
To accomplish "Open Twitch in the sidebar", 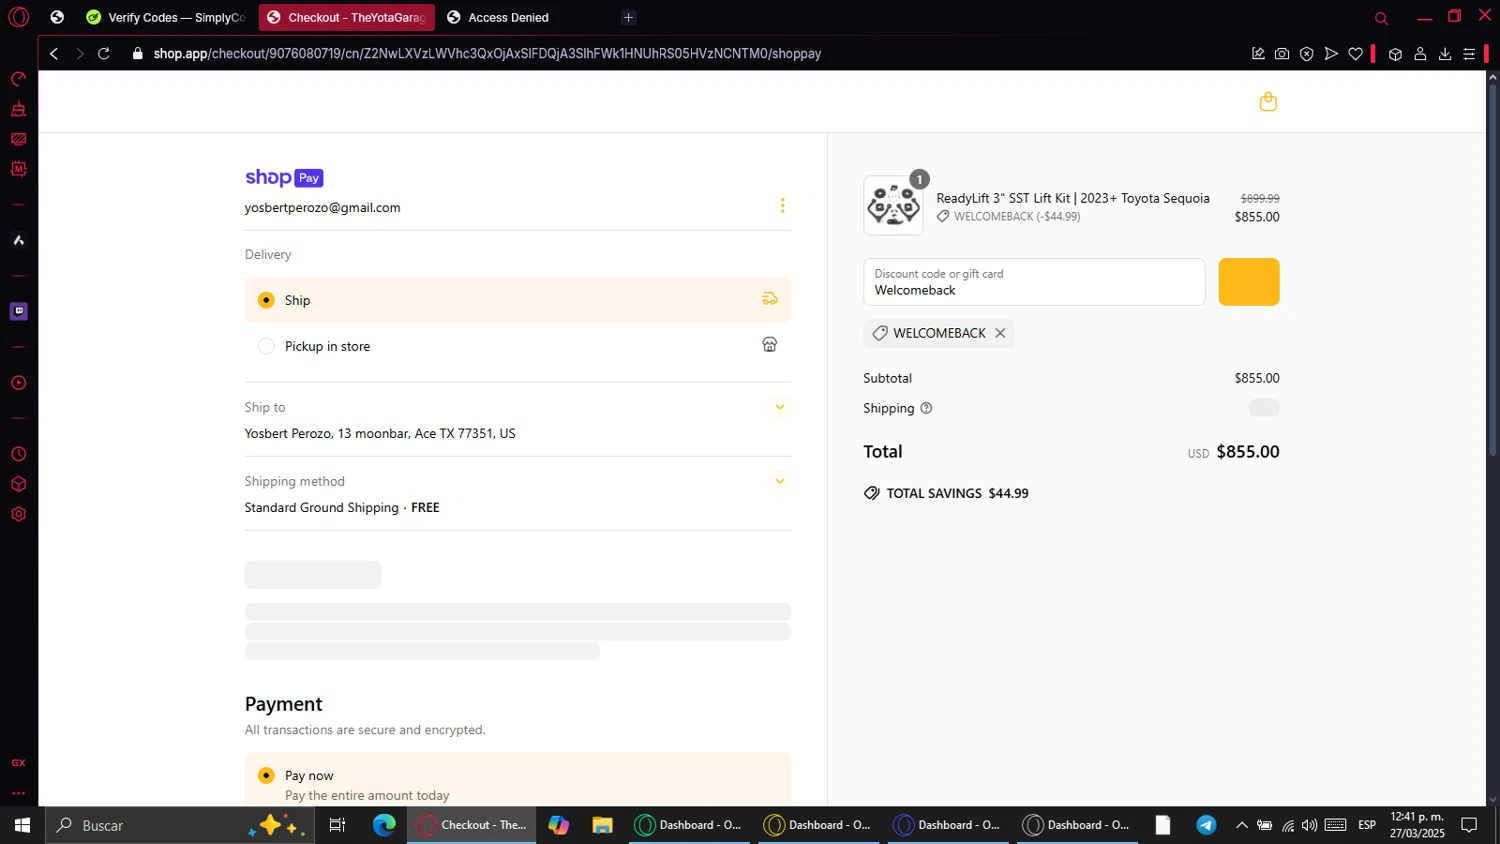I will click(18, 311).
